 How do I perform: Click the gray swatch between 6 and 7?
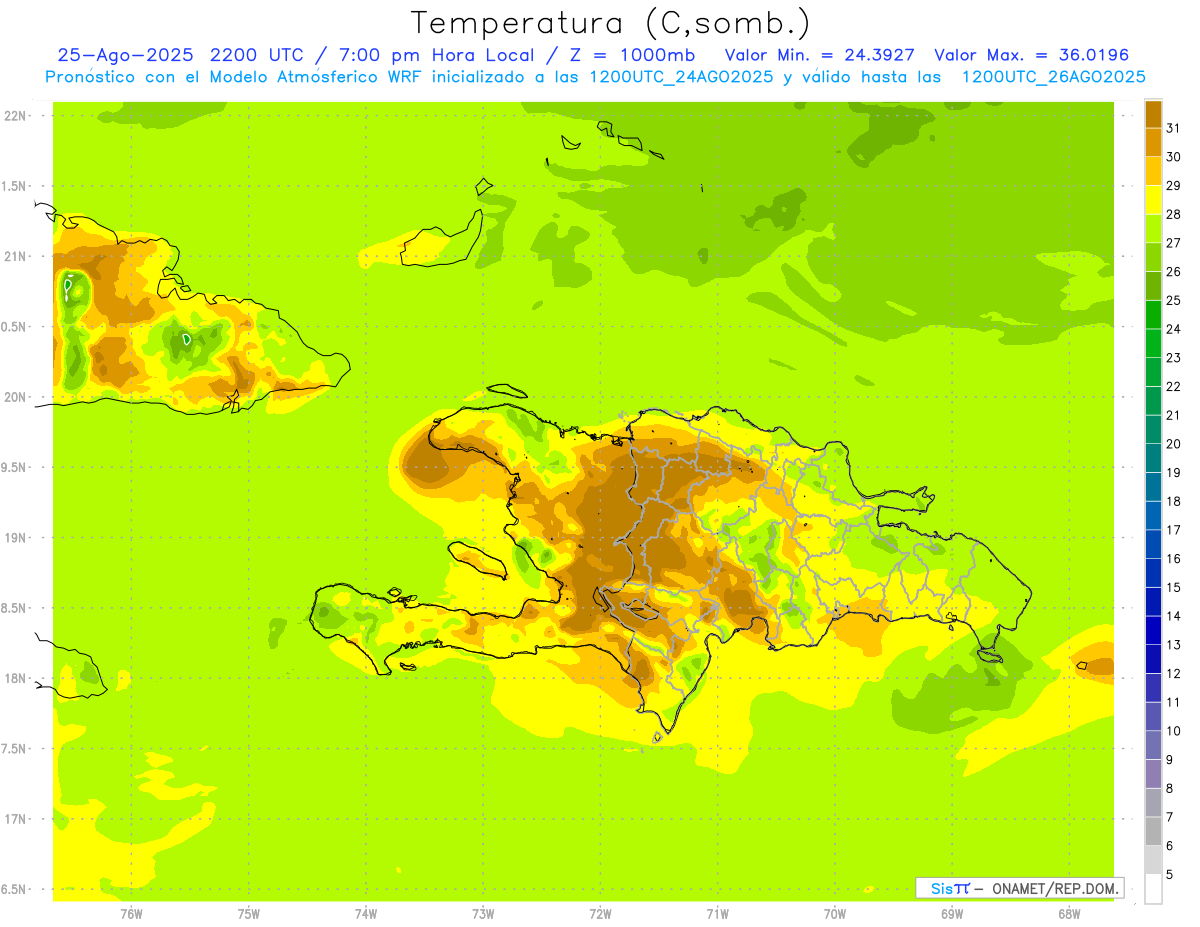[1153, 832]
